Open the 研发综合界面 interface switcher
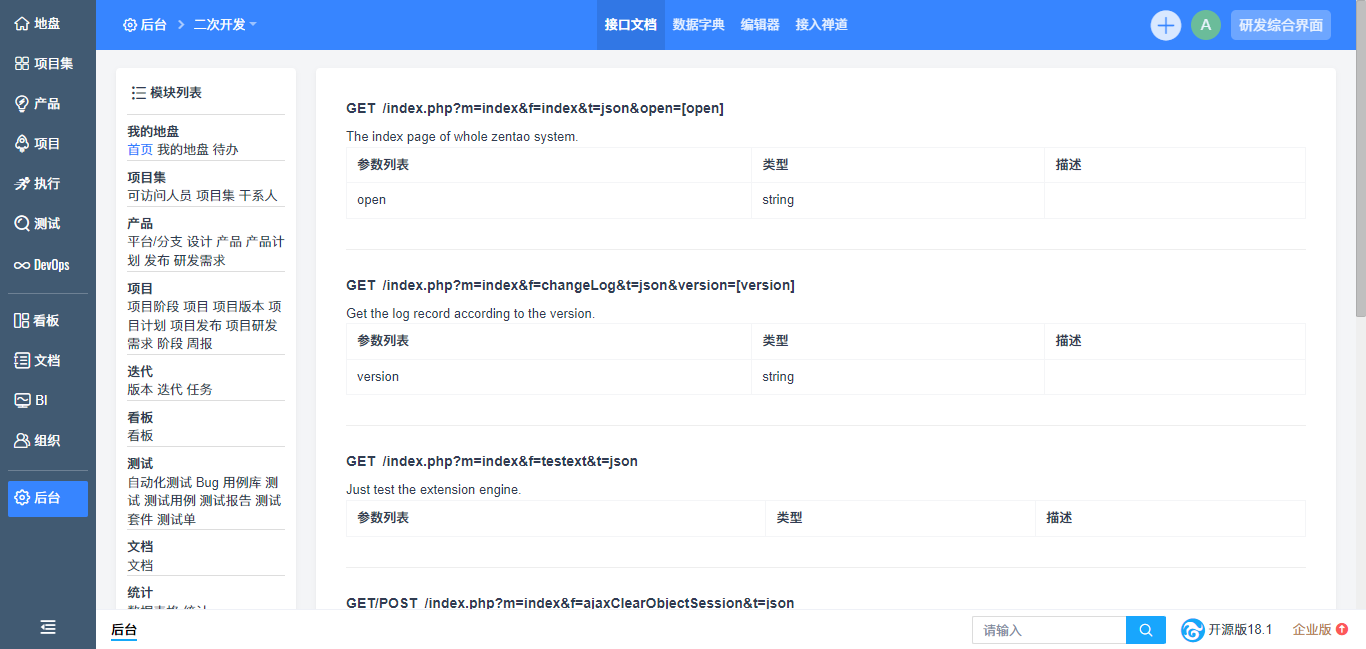Viewport: 1366px width, 649px height. coord(1281,25)
